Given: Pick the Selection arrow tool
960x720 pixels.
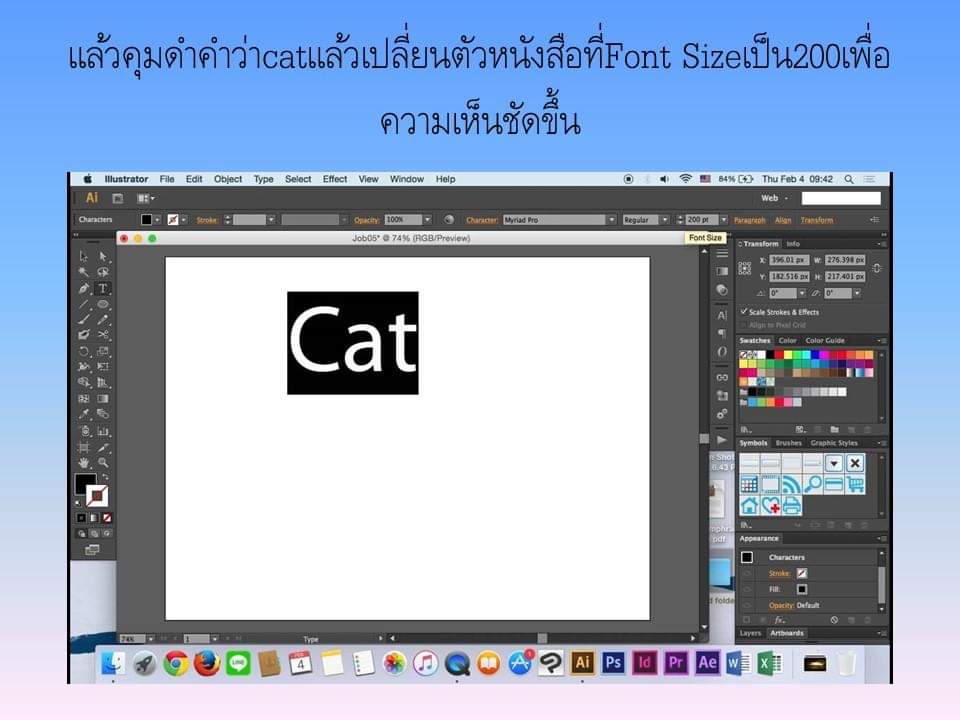Looking at the screenshot, I should click(x=84, y=256).
